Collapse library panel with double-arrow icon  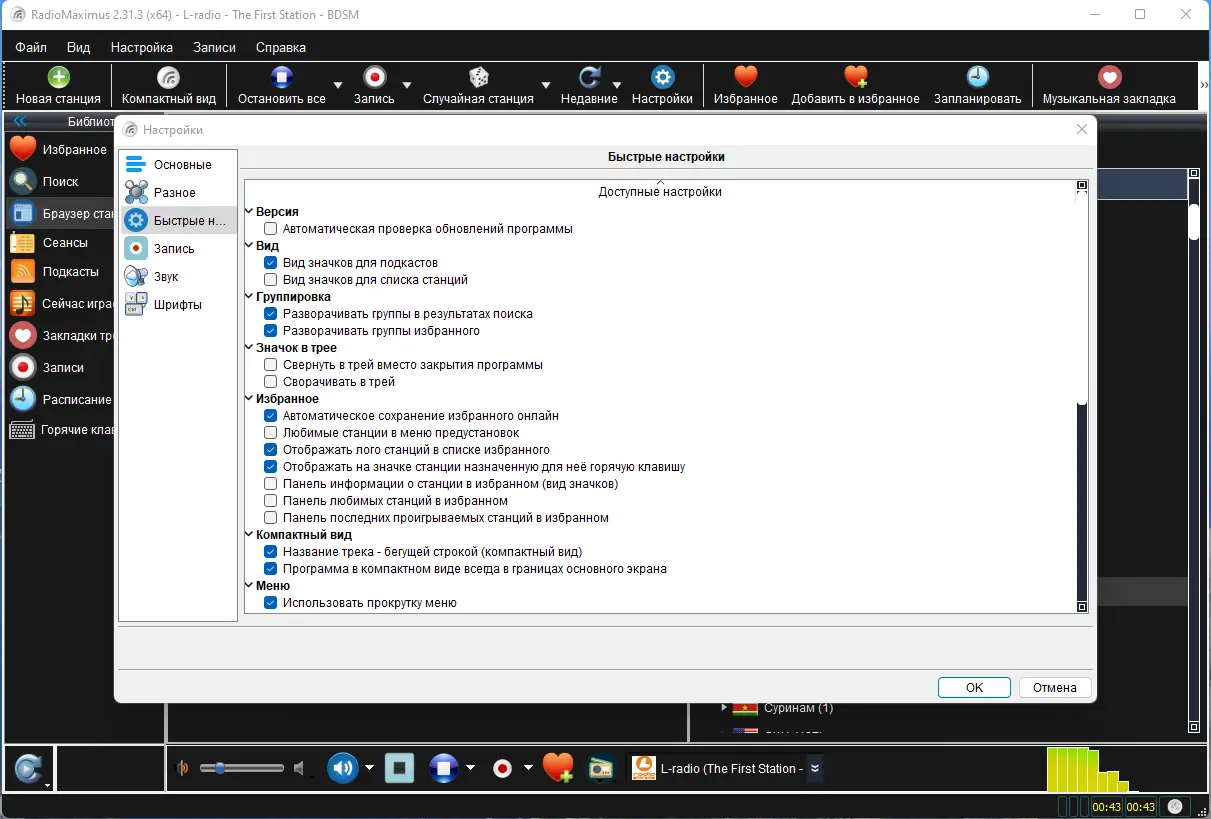(x=20, y=122)
